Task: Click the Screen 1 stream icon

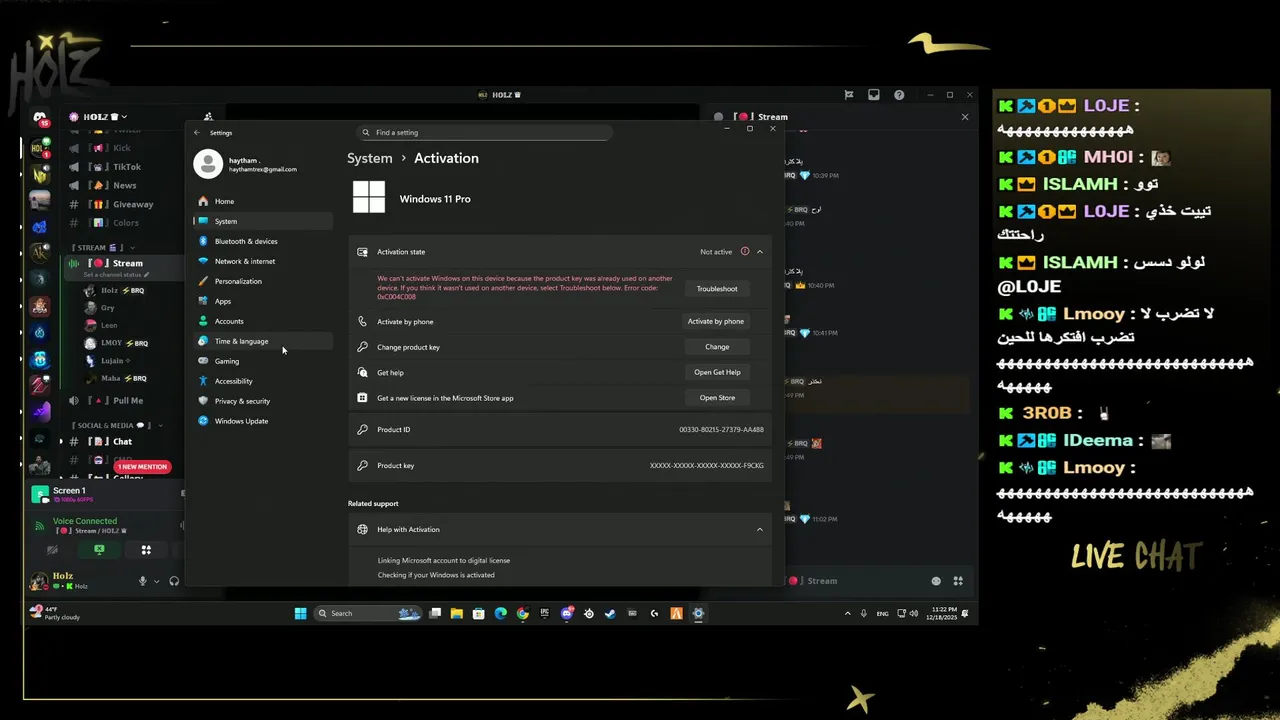Action: click(40, 494)
